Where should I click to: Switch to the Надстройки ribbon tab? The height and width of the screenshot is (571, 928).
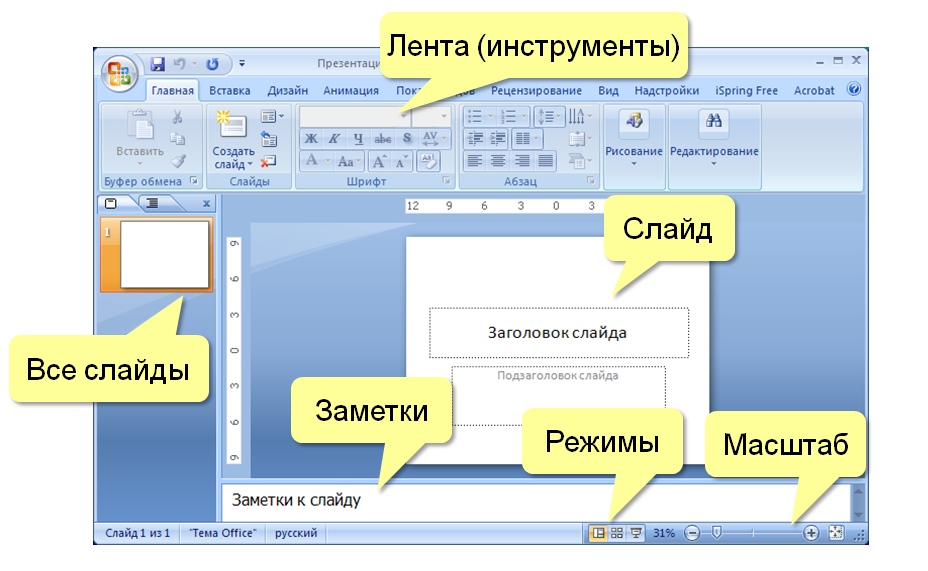(666, 91)
